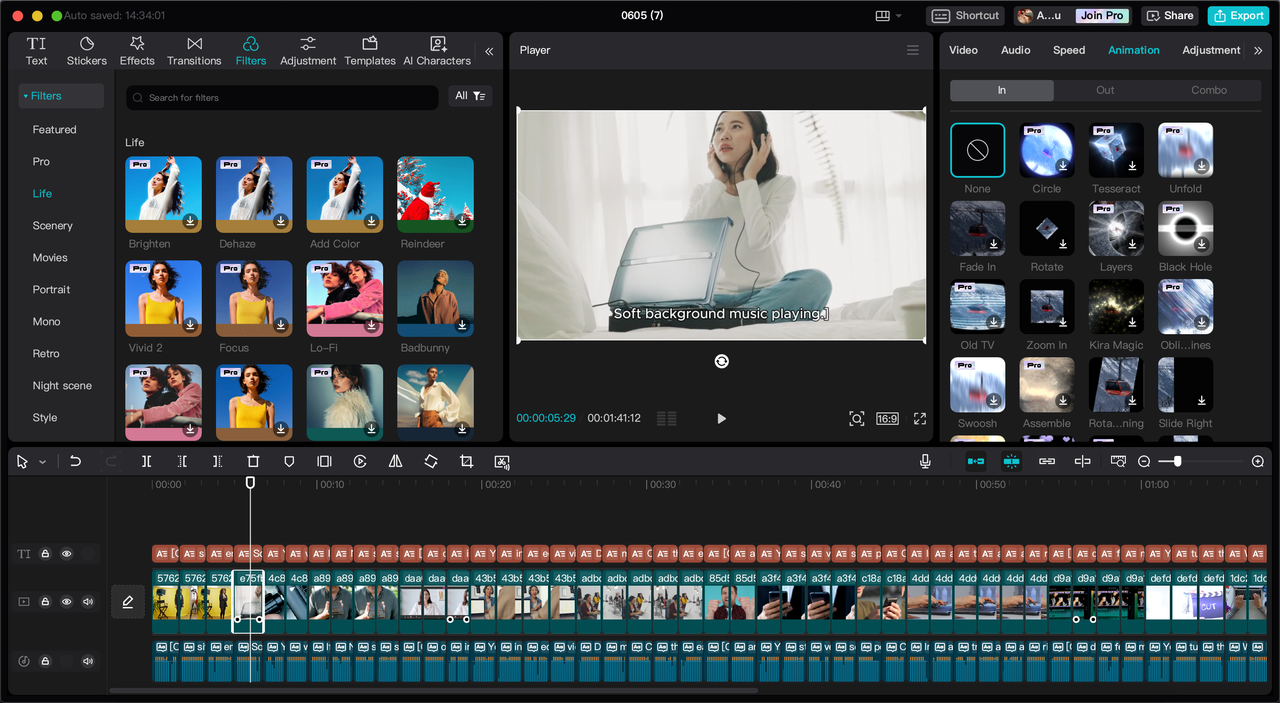
Task: Click the microphone Record voiceover icon
Action: tap(925, 461)
